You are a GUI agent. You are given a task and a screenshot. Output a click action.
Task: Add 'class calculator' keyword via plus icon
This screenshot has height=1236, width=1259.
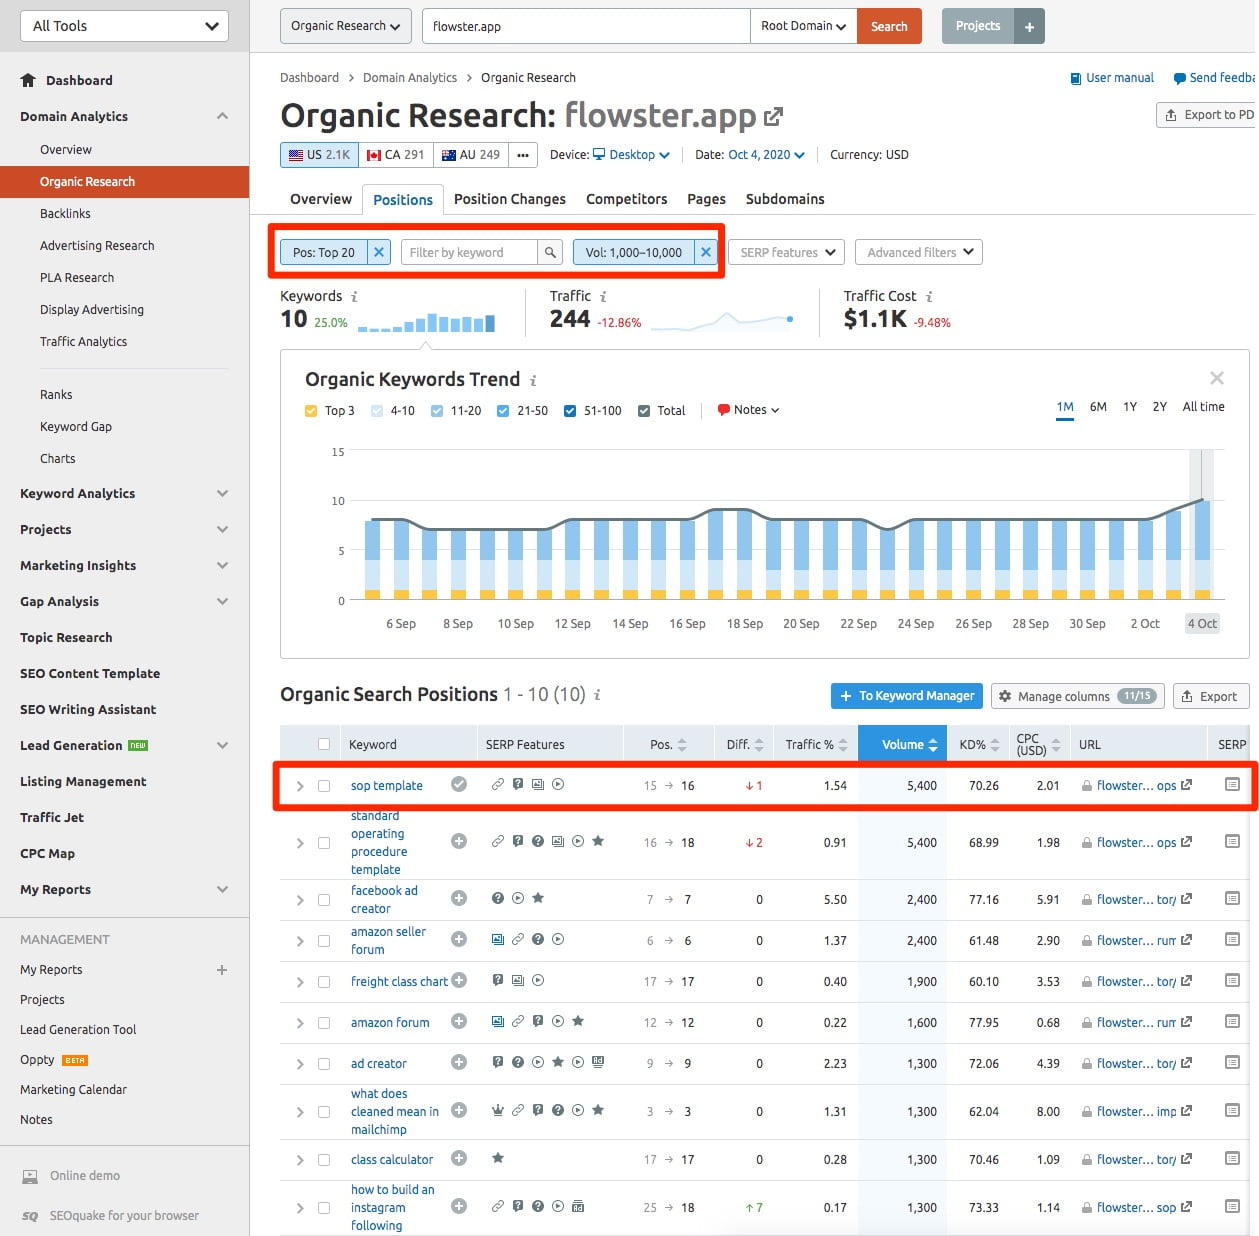point(459,1158)
